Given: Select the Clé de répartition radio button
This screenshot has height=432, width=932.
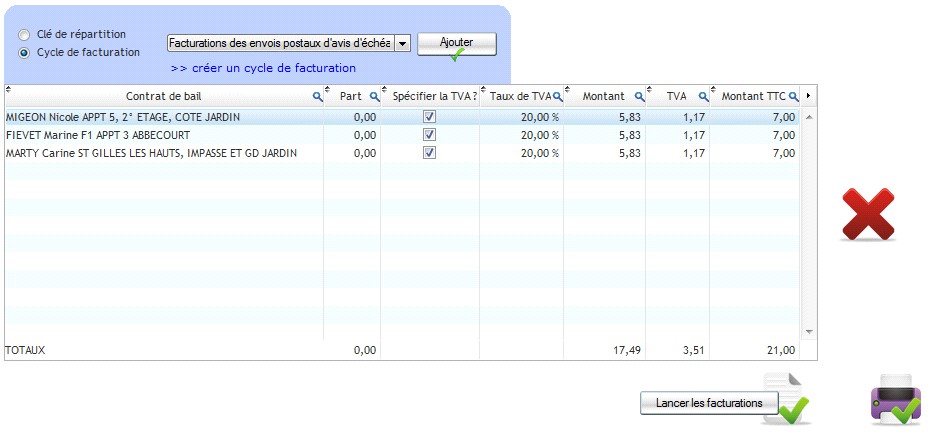Looking at the screenshot, I should pos(24,34).
